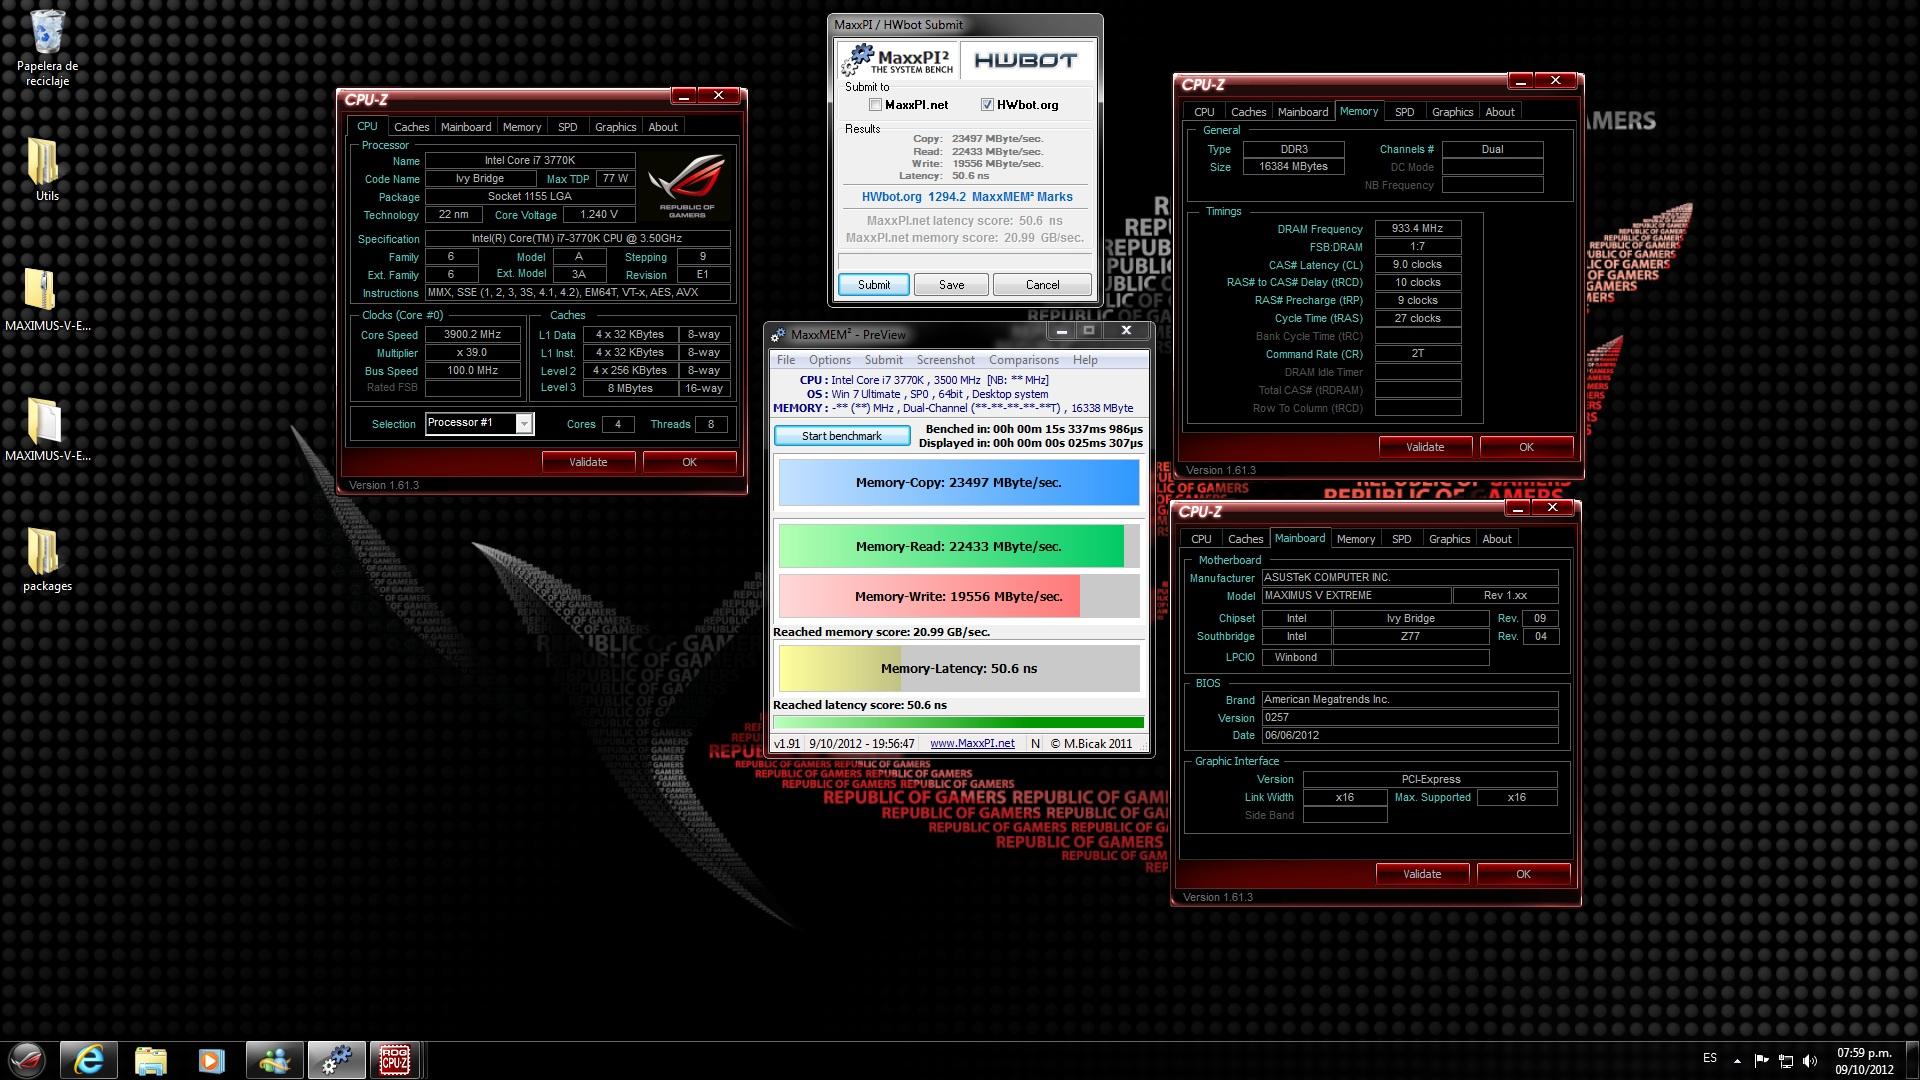Open Options menu in MaxxMEM²

click(830, 360)
